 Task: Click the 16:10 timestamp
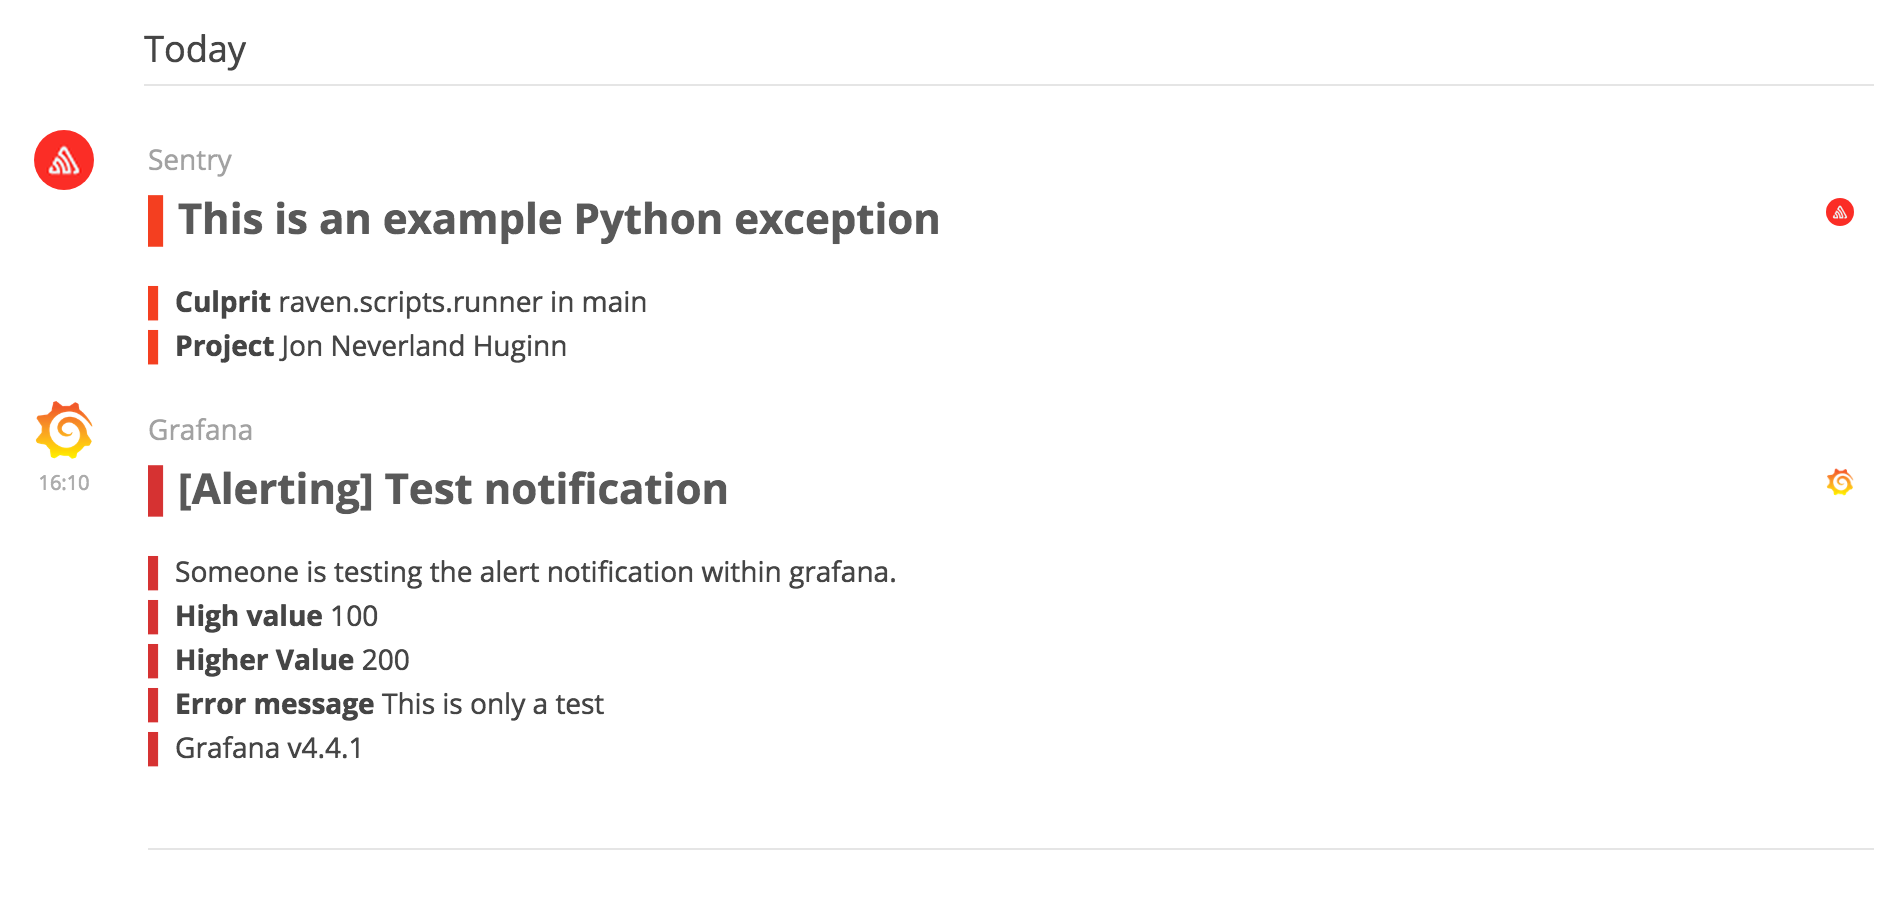point(63,481)
